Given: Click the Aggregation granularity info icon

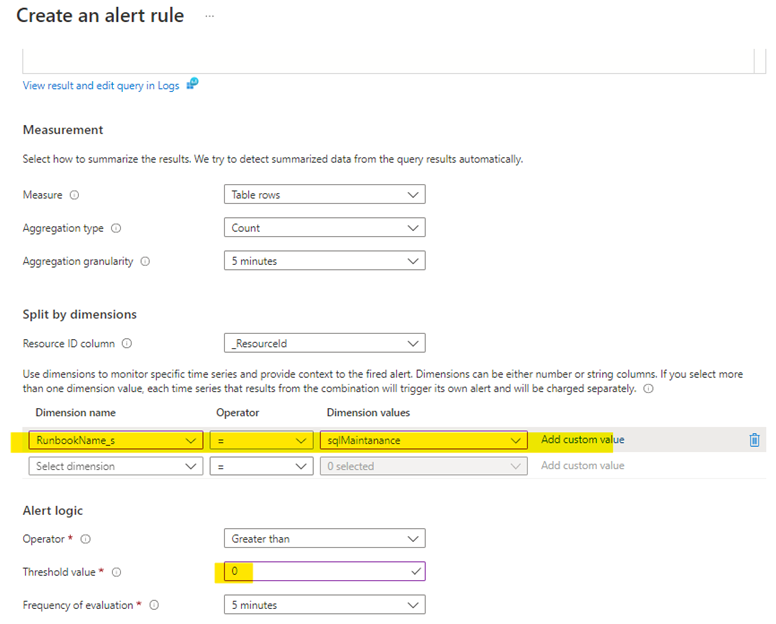Looking at the screenshot, I should [x=145, y=261].
